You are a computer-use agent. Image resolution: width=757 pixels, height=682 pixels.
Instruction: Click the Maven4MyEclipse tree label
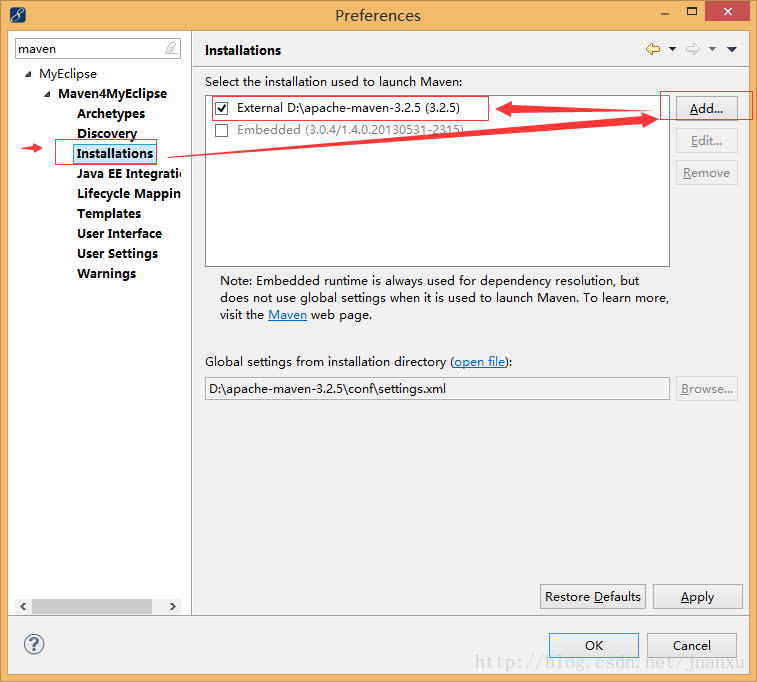(x=112, y=94)
